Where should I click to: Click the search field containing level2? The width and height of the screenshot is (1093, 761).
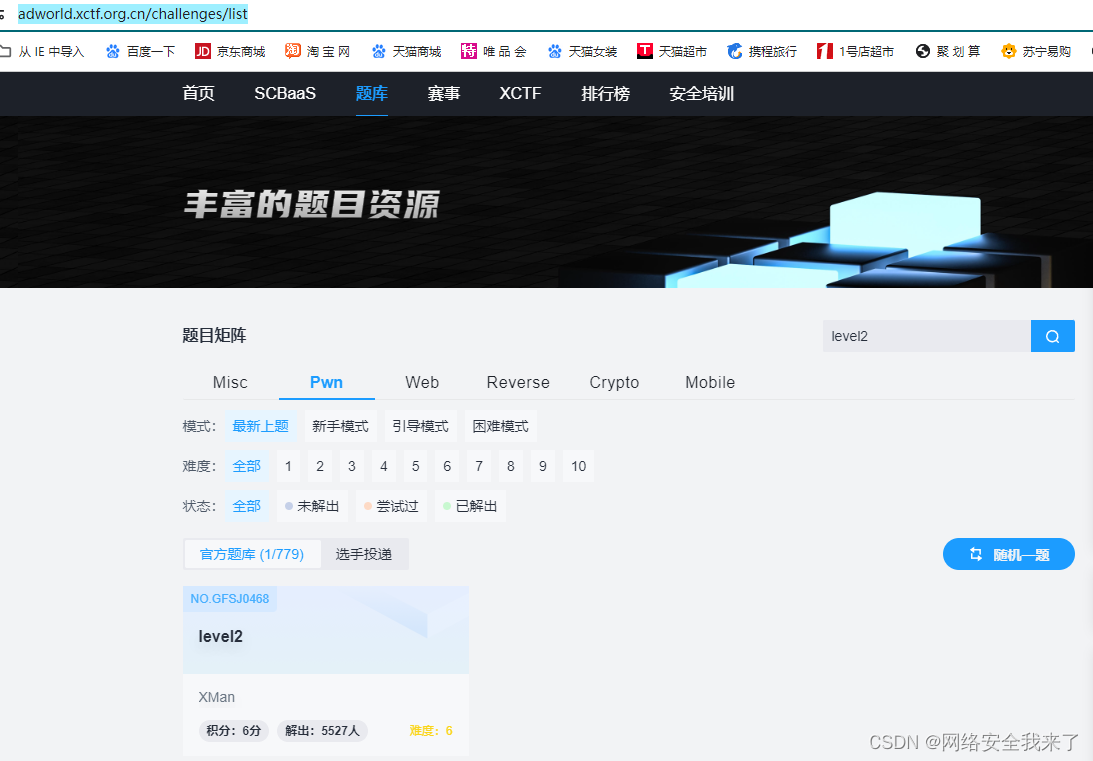[926, 336]
